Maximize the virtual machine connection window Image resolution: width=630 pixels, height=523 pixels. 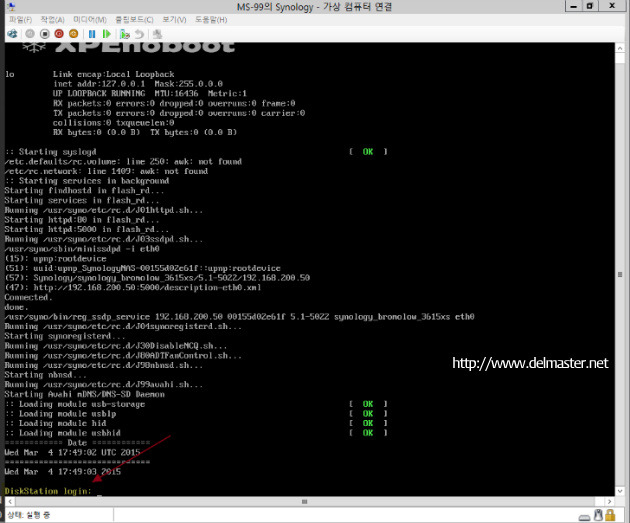coord(590,6)
